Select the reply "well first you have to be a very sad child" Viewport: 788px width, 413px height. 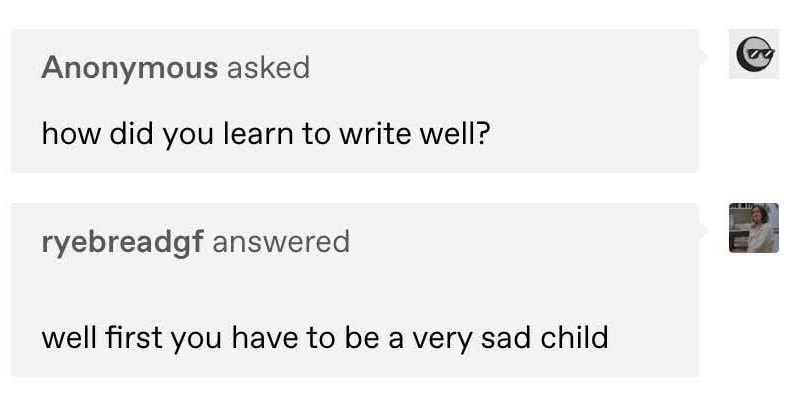[x=325, y=338]
